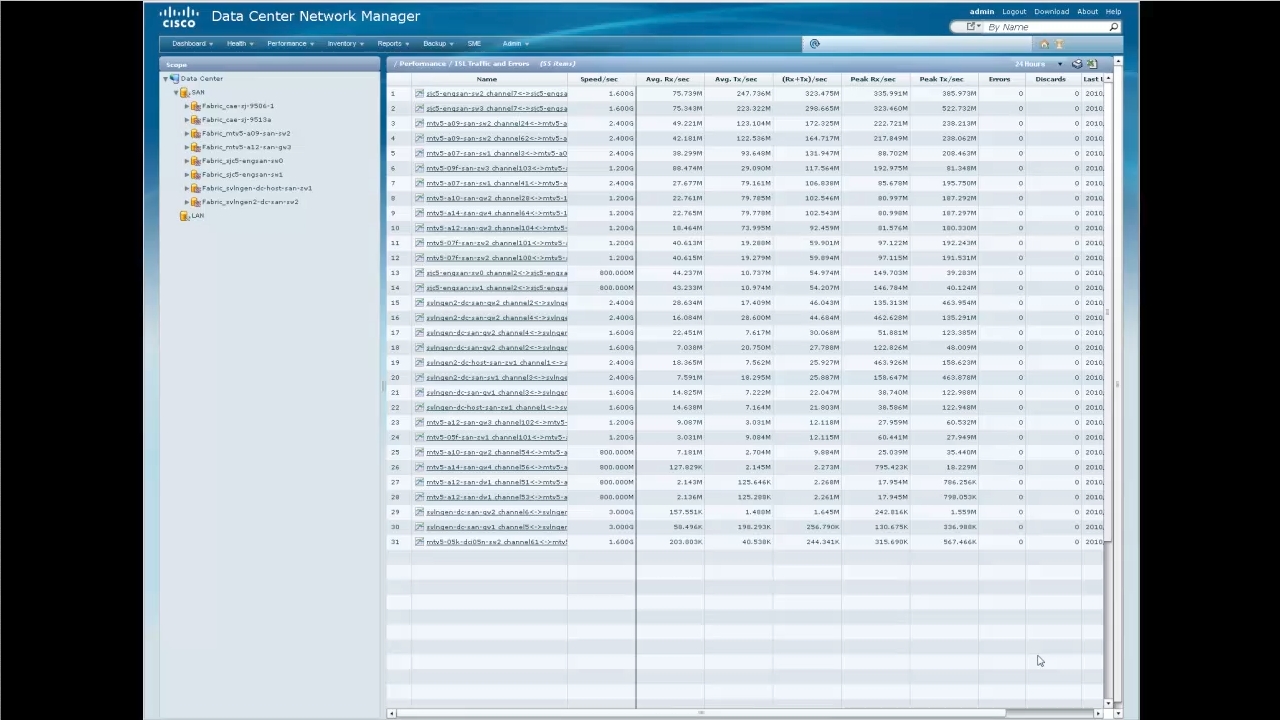Viewport: 1280px width, 720px height.
Task: Click the Help link
Action: 1113,12
